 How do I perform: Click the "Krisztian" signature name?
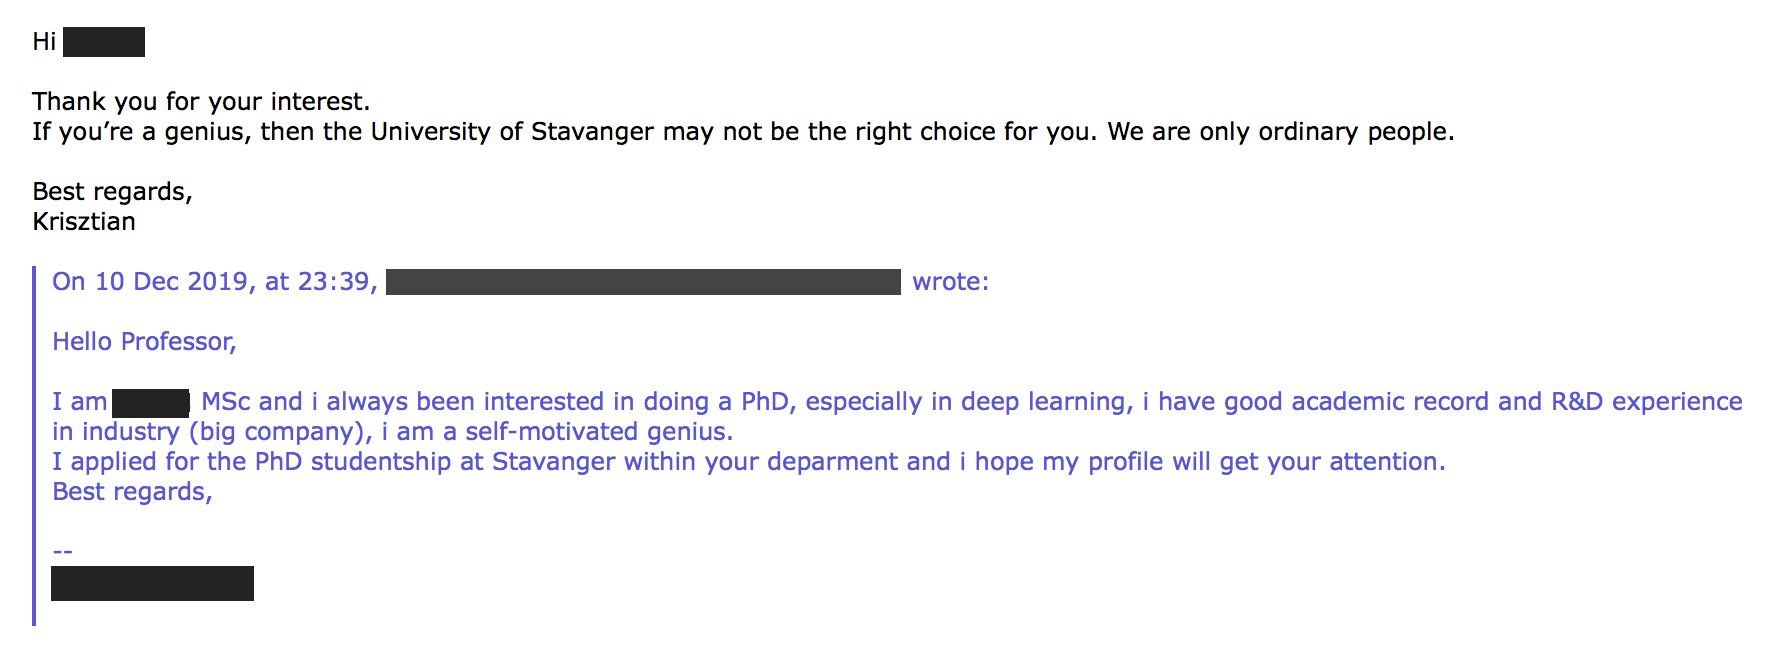pyautogui.click(x=84, y=222)
